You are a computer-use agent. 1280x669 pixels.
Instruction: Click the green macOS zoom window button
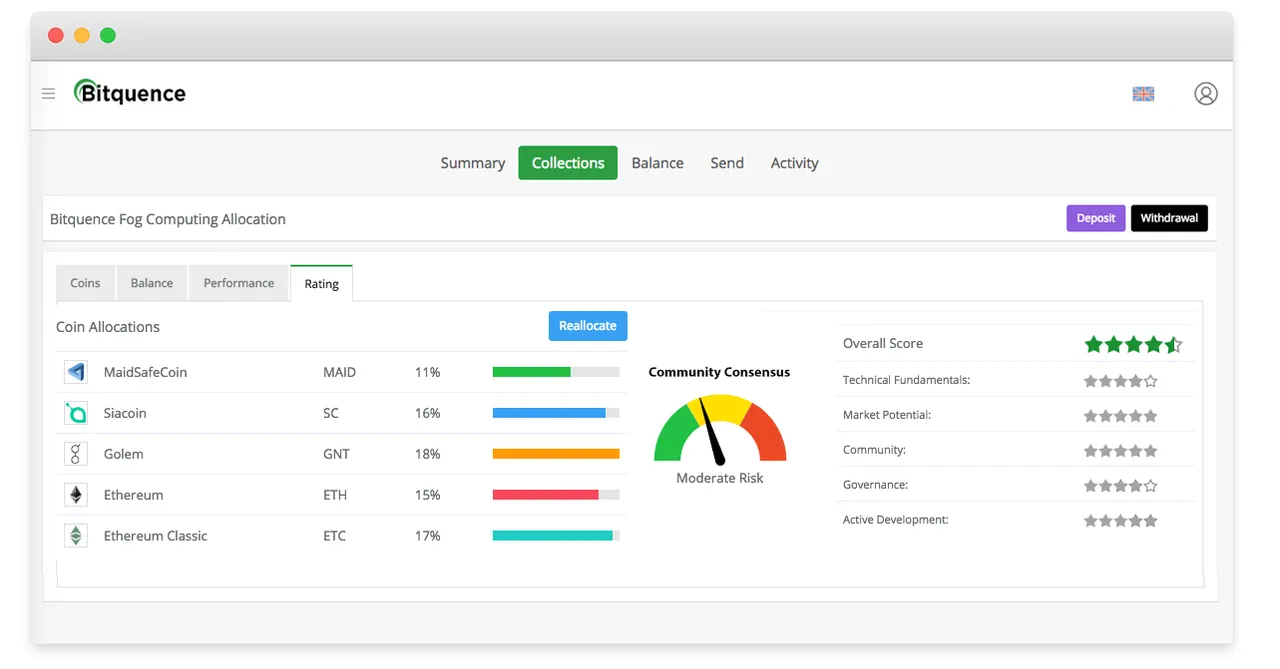[x=108, y=36]
